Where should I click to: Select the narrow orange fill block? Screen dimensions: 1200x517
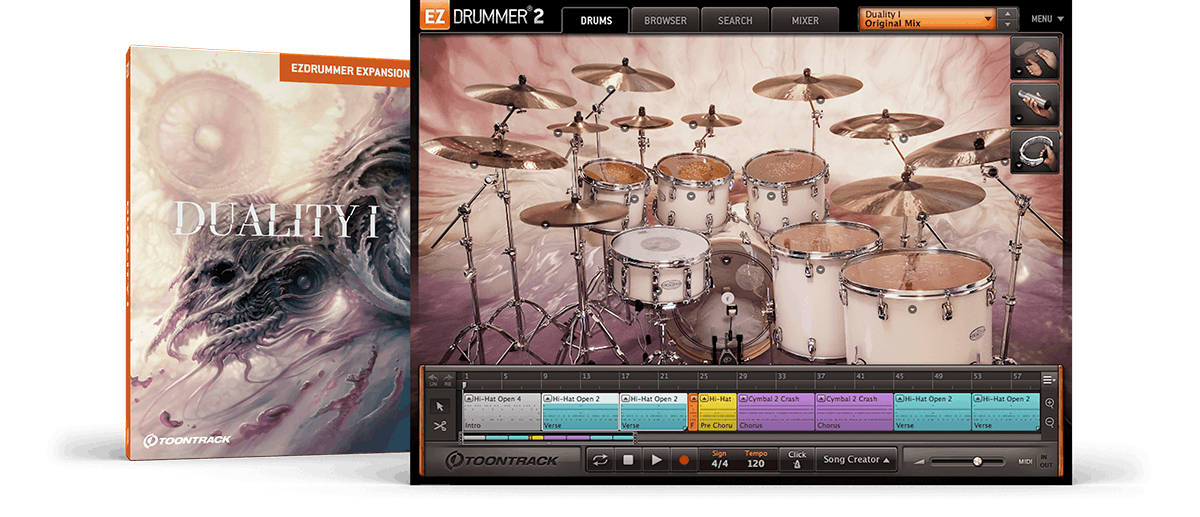pyautogui.click(x=693, y=412)
